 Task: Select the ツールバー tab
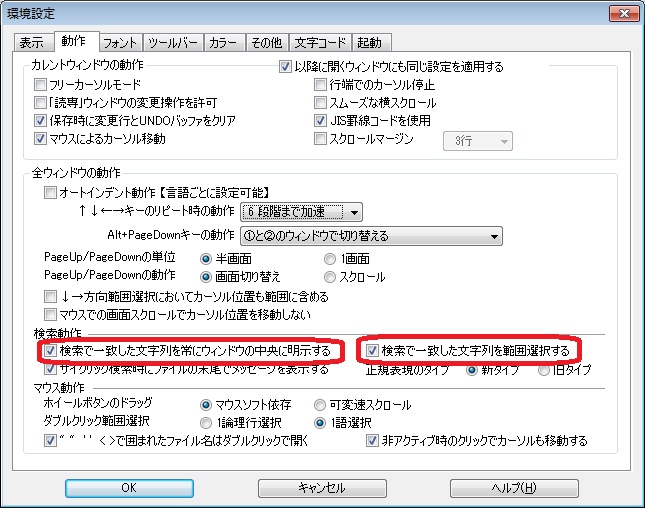pyautogui.click(x=174, y=43)
